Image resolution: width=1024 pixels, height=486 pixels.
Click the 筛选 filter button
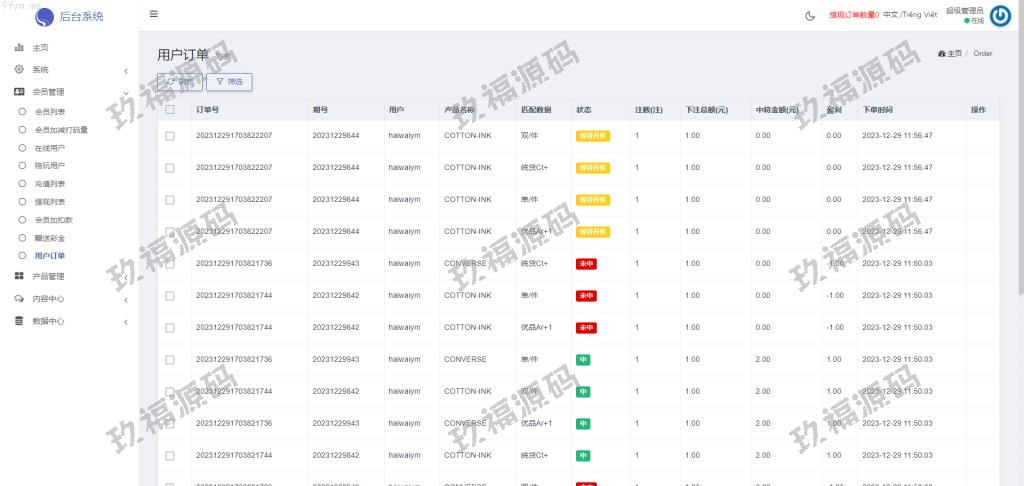[x=229, y=81]
